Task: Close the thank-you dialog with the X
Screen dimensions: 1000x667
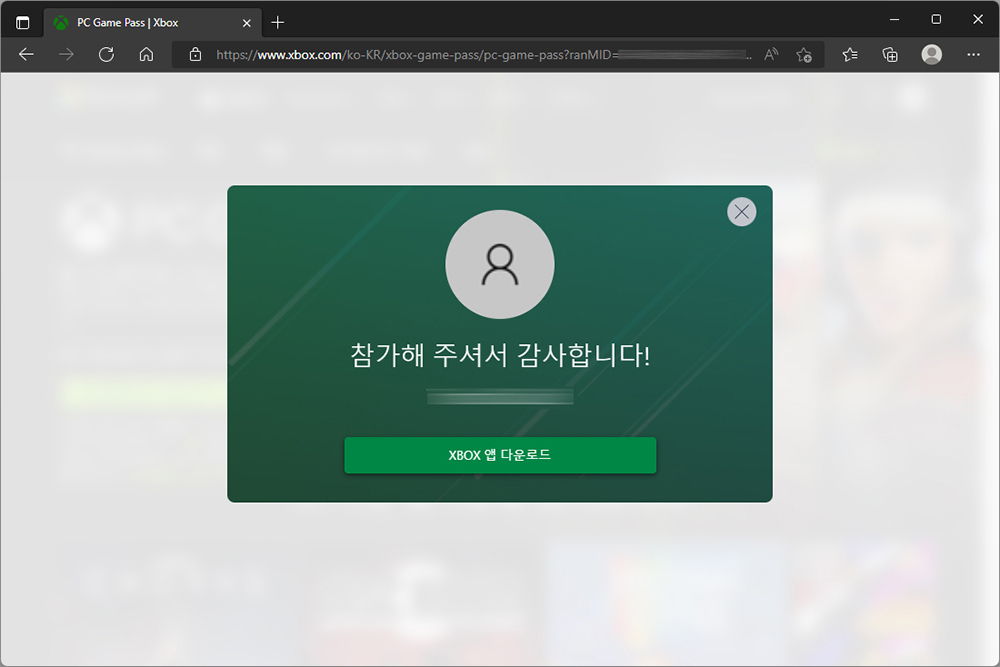Action: click(741, 212)
